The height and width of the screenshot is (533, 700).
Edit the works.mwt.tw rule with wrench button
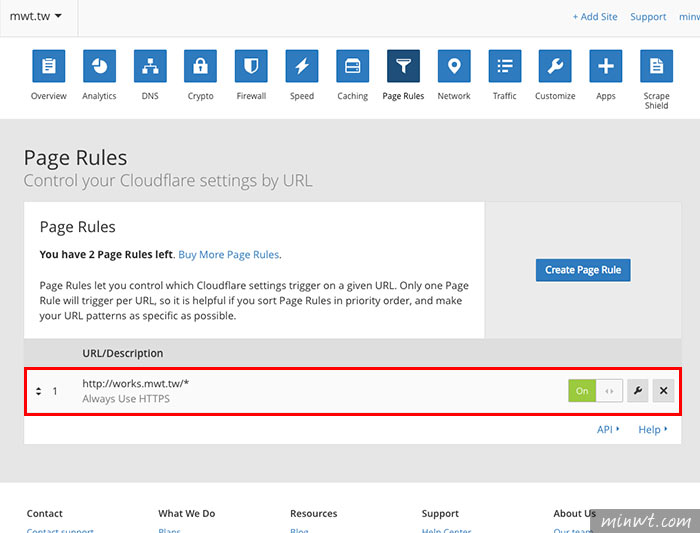coord(638,391)
